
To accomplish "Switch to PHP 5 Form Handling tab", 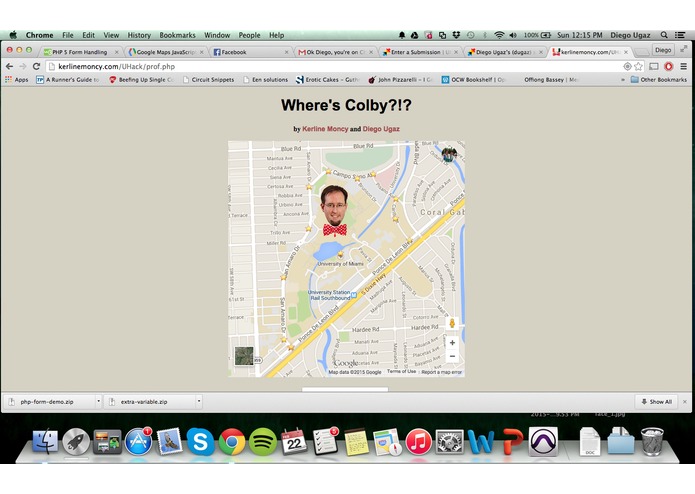I will click(x=80, y=52).
